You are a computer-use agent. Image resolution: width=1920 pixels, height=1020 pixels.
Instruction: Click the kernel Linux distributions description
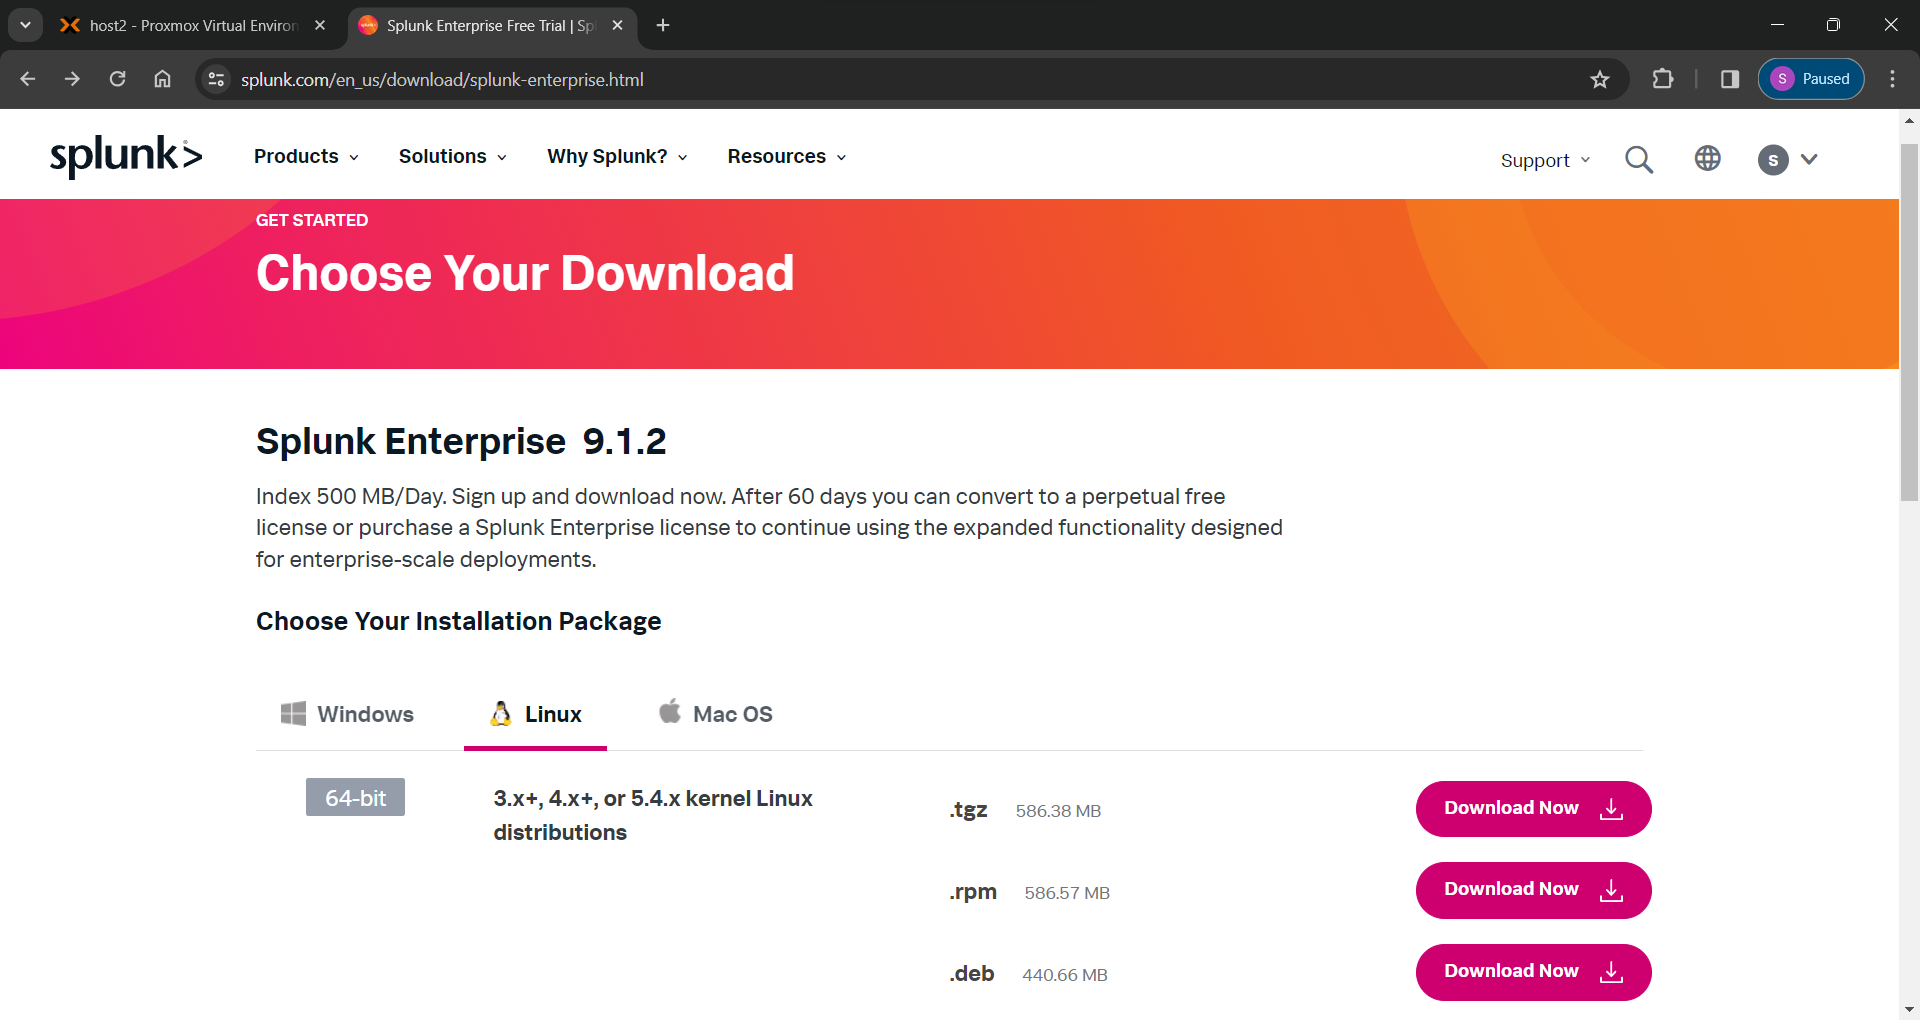tap(653, 815)
